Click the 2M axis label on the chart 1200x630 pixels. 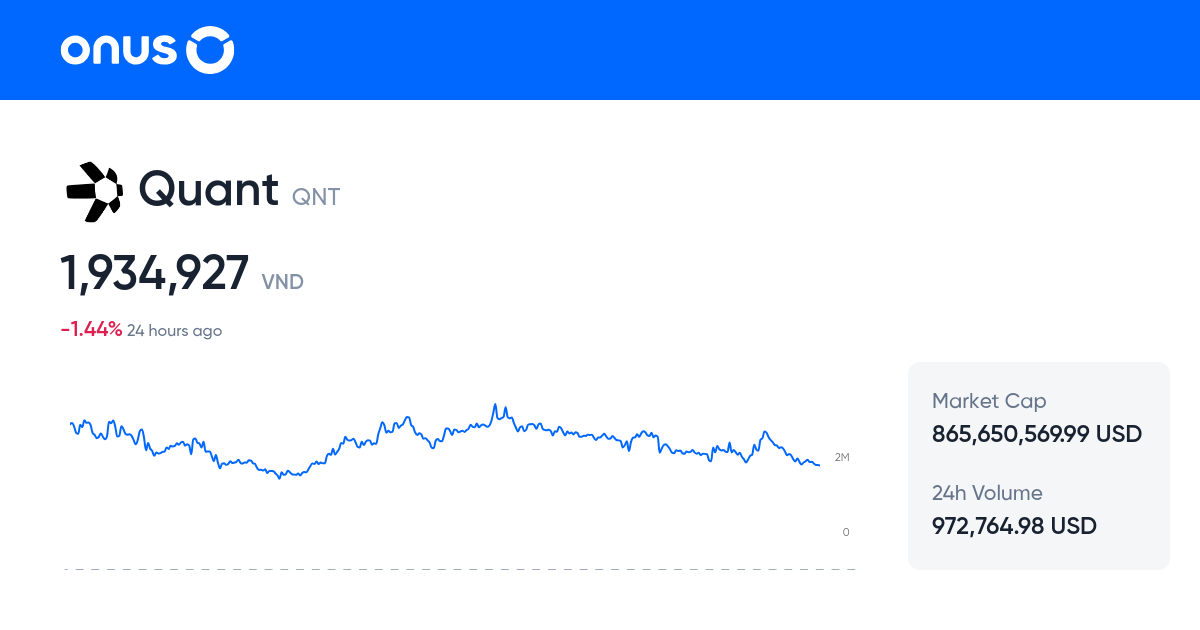click(843, 457)
